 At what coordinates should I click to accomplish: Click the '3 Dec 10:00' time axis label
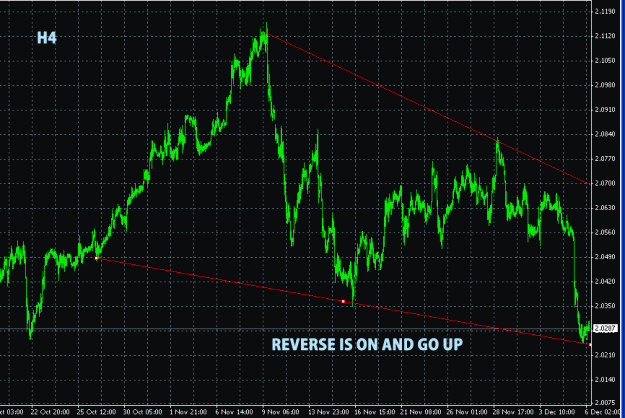click(x=558, y=412)
